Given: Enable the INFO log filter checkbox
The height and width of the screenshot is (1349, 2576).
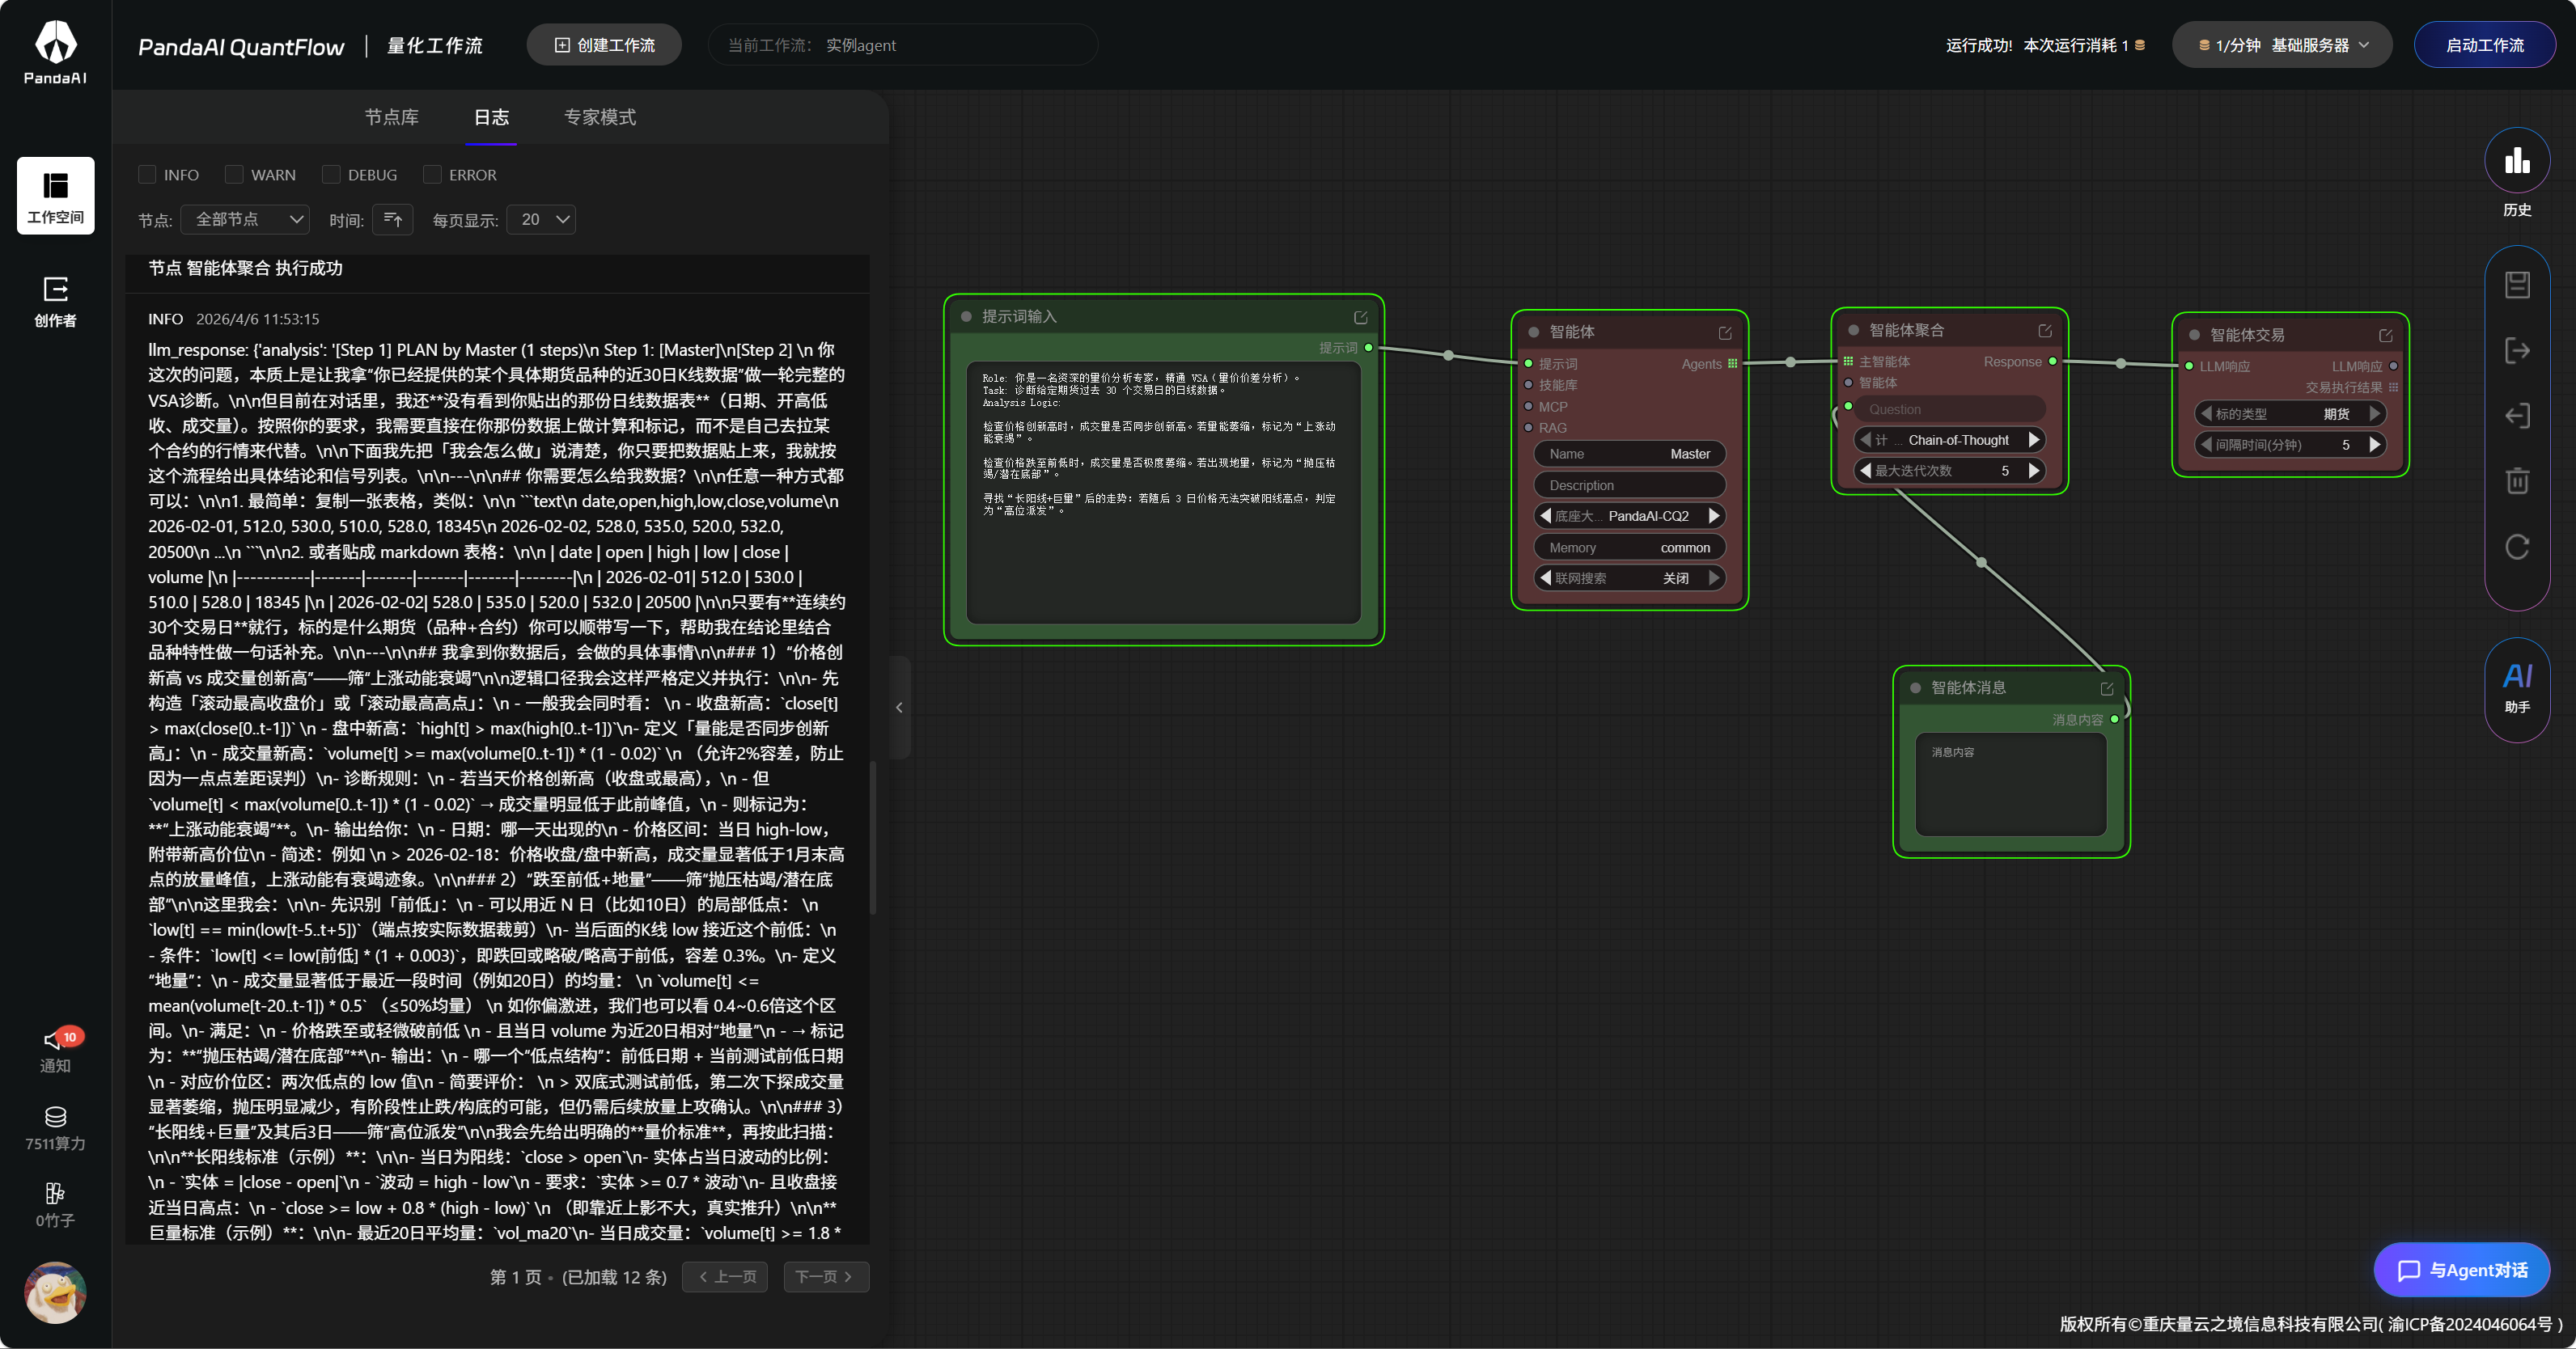Looking at the screenshot, I should click(147, 175).
